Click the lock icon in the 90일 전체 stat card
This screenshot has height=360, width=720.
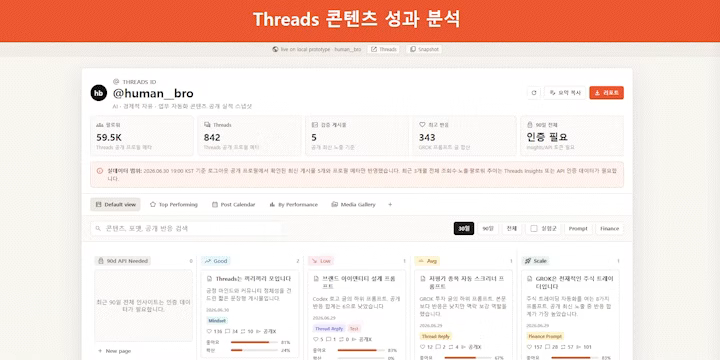point(529,125)
